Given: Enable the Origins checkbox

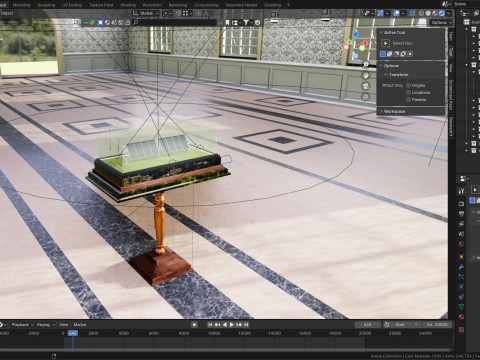Looking at the screenshot, I should tap(408, 85).
